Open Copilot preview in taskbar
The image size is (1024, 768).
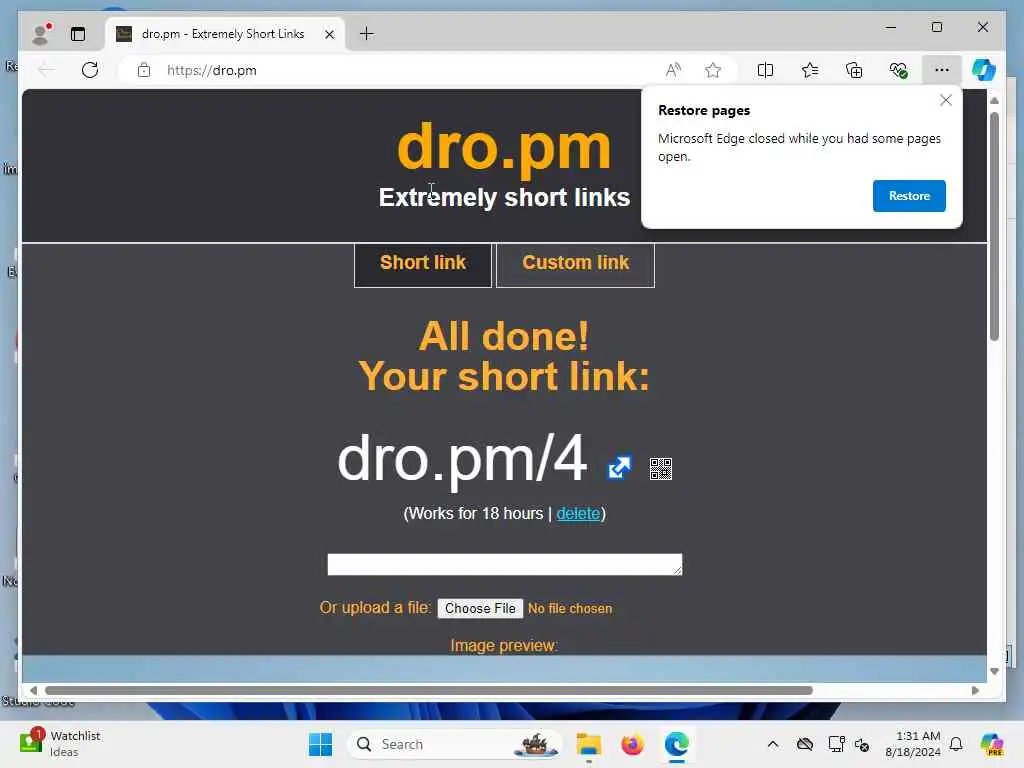click(x=991, y=744)
